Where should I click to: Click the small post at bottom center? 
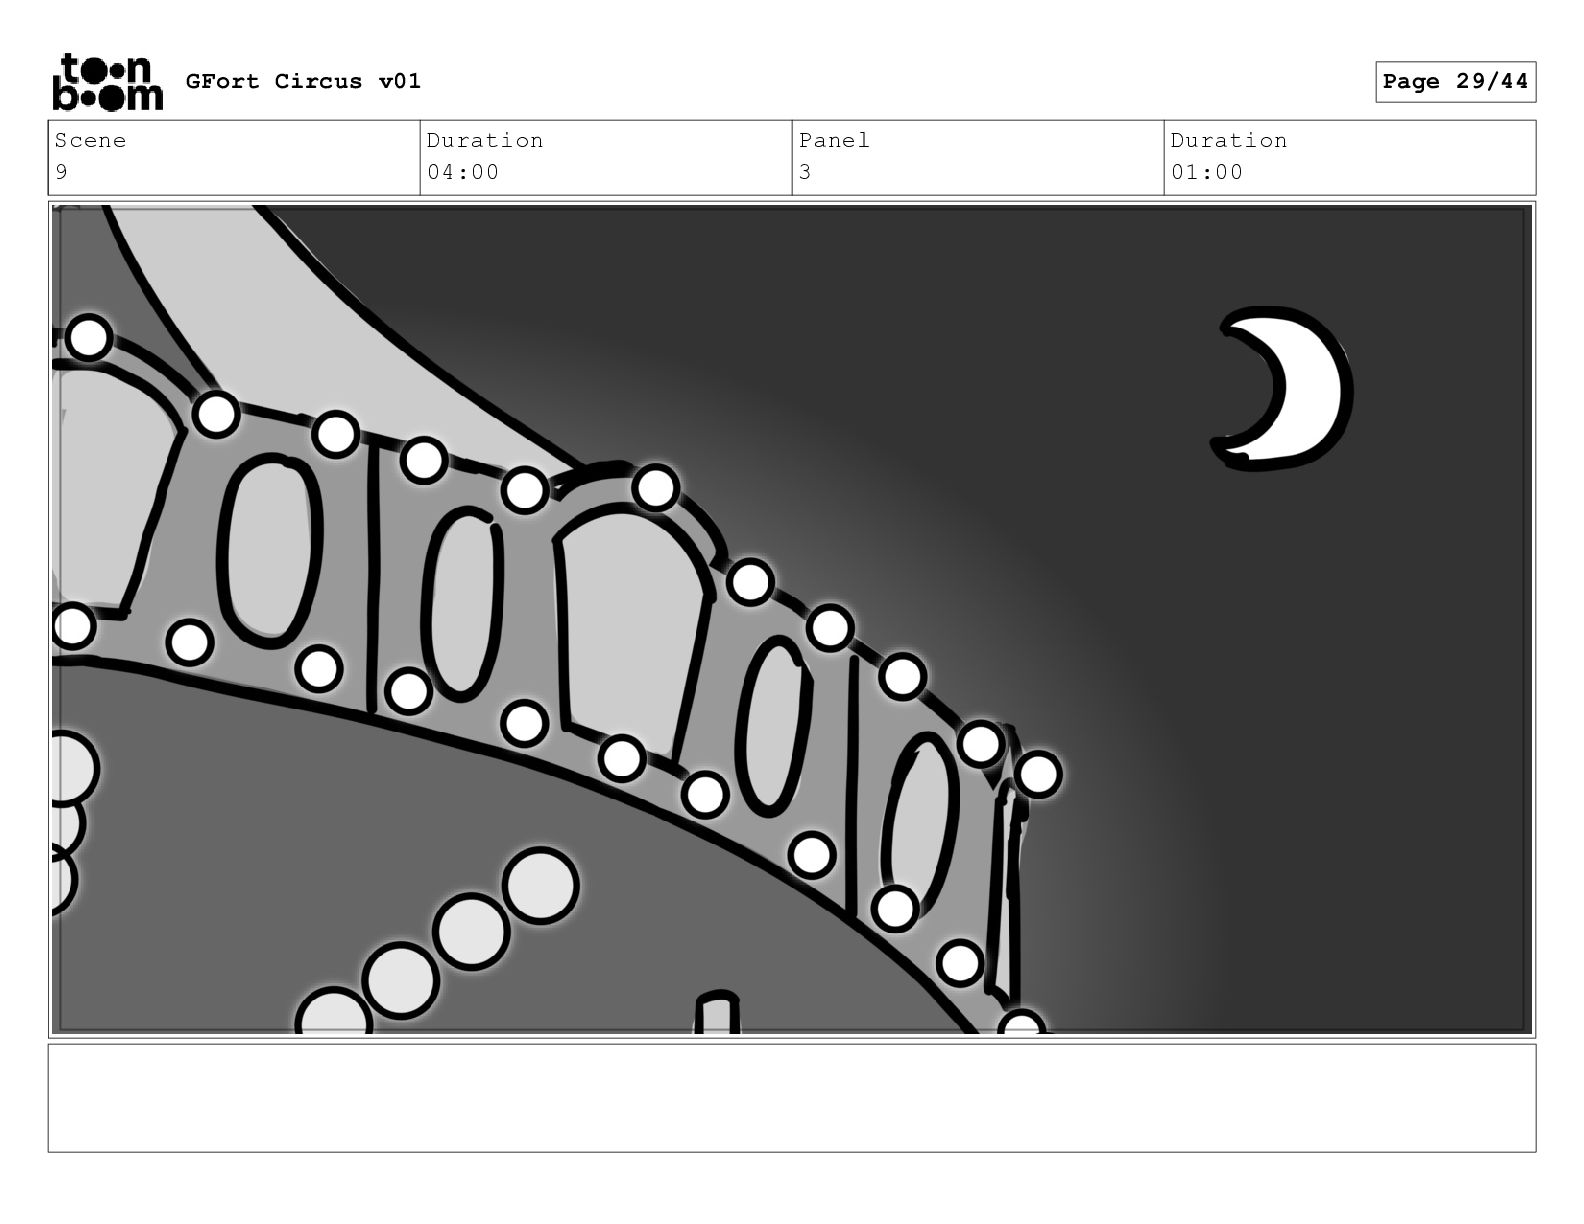[x=717, y=1013]
